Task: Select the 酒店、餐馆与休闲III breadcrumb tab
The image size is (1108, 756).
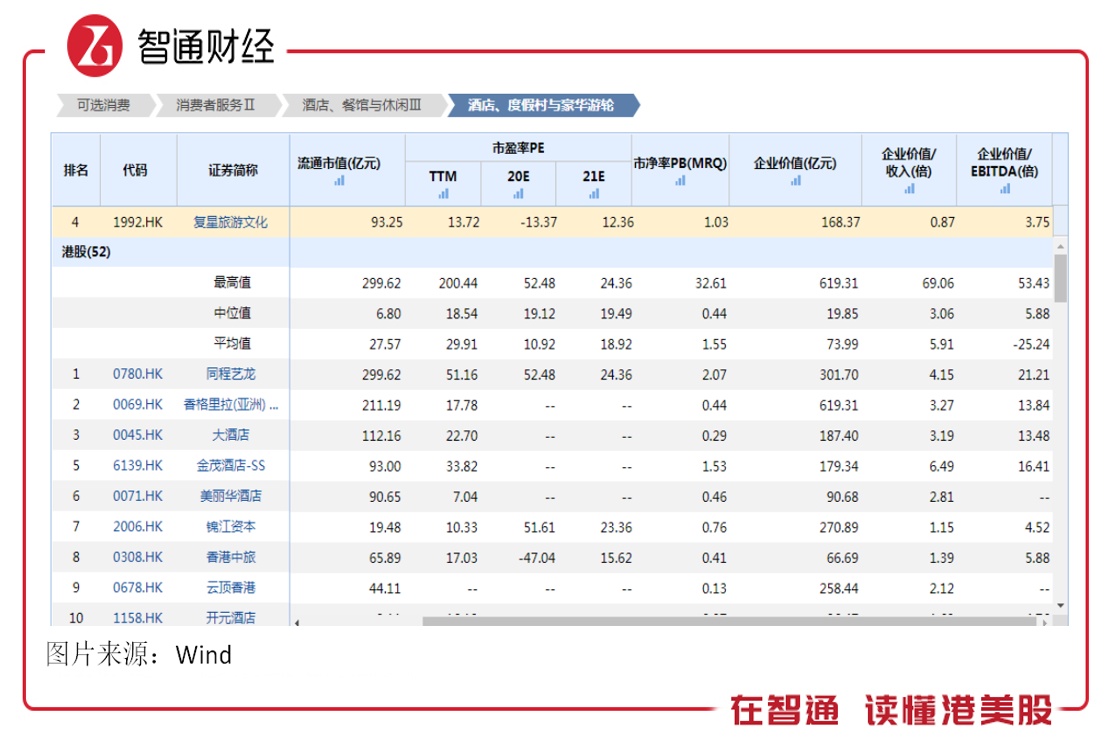Action: pyautogui.click(x=362, y=105)
